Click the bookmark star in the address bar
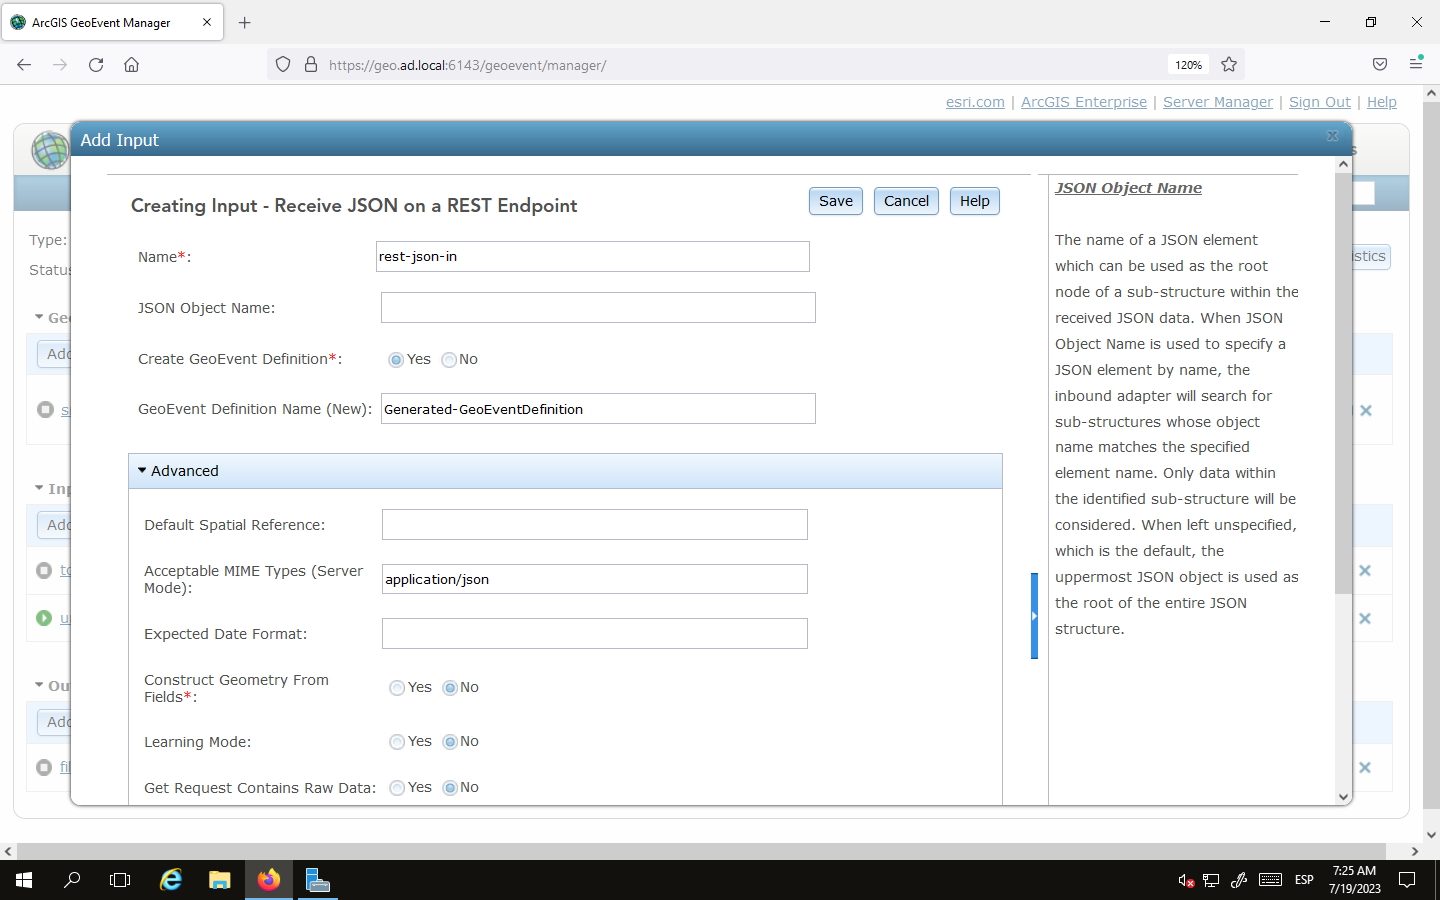This screenshot has width=1440, height=900. click(1228, 64)
